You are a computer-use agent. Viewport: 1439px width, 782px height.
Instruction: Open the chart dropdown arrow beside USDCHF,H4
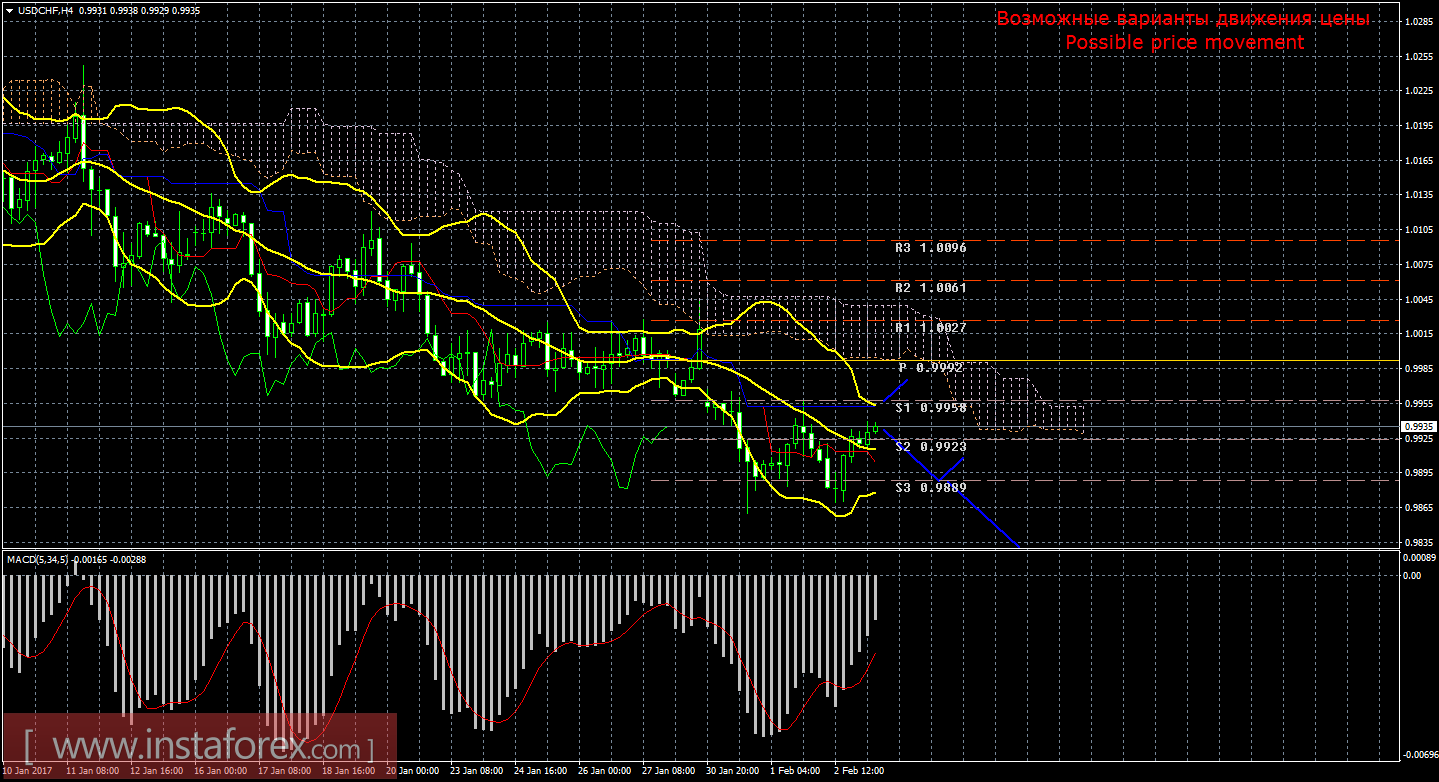pos(9,9)
